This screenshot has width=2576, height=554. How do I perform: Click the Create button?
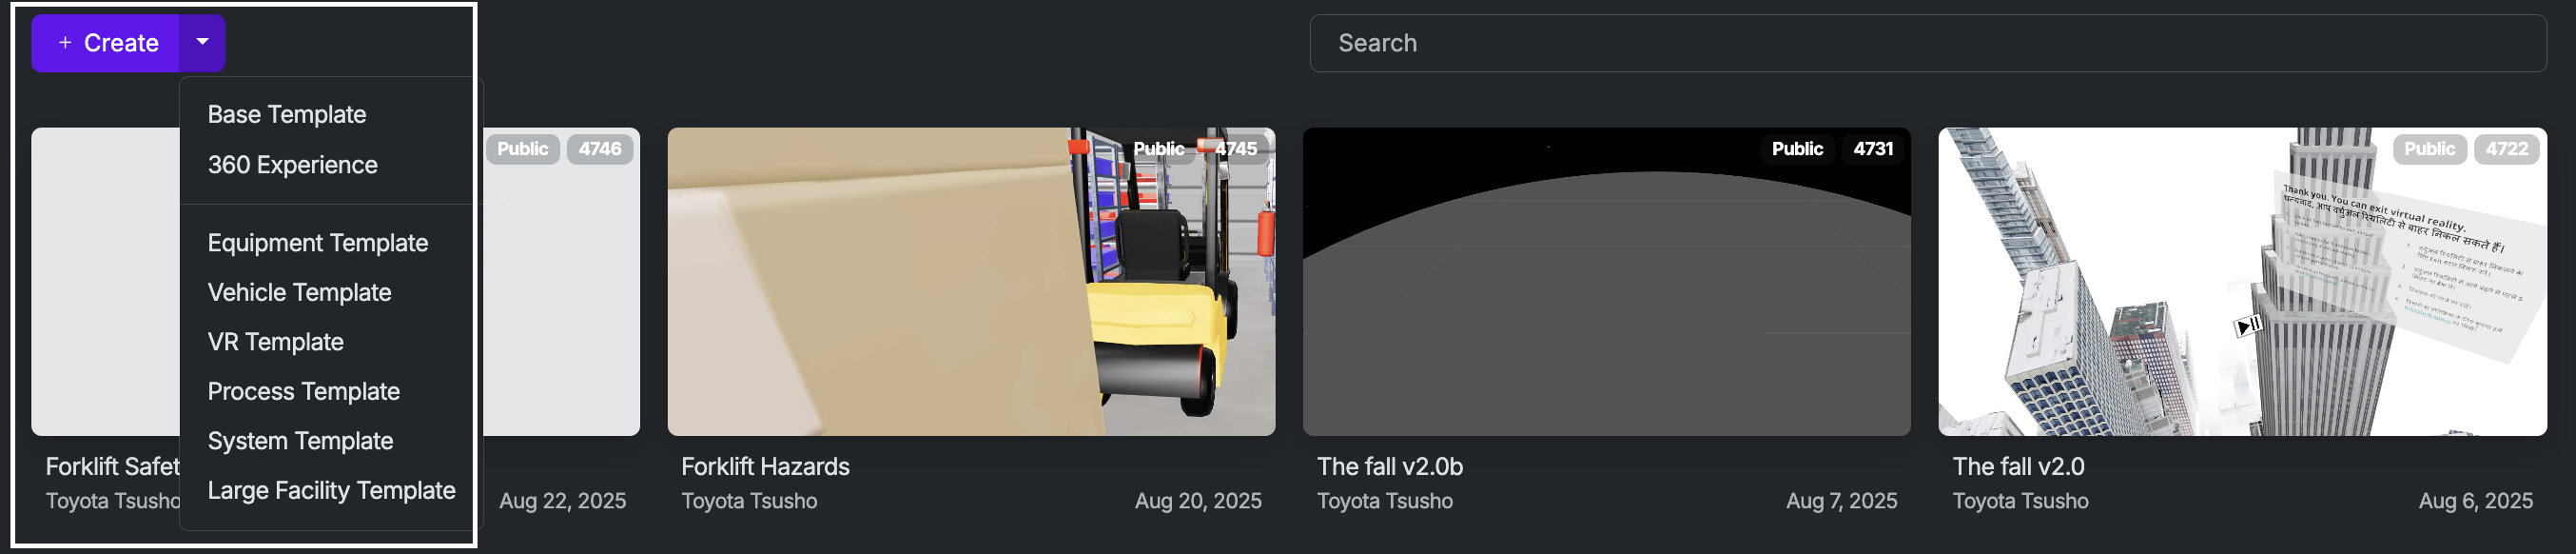point(106,43)
